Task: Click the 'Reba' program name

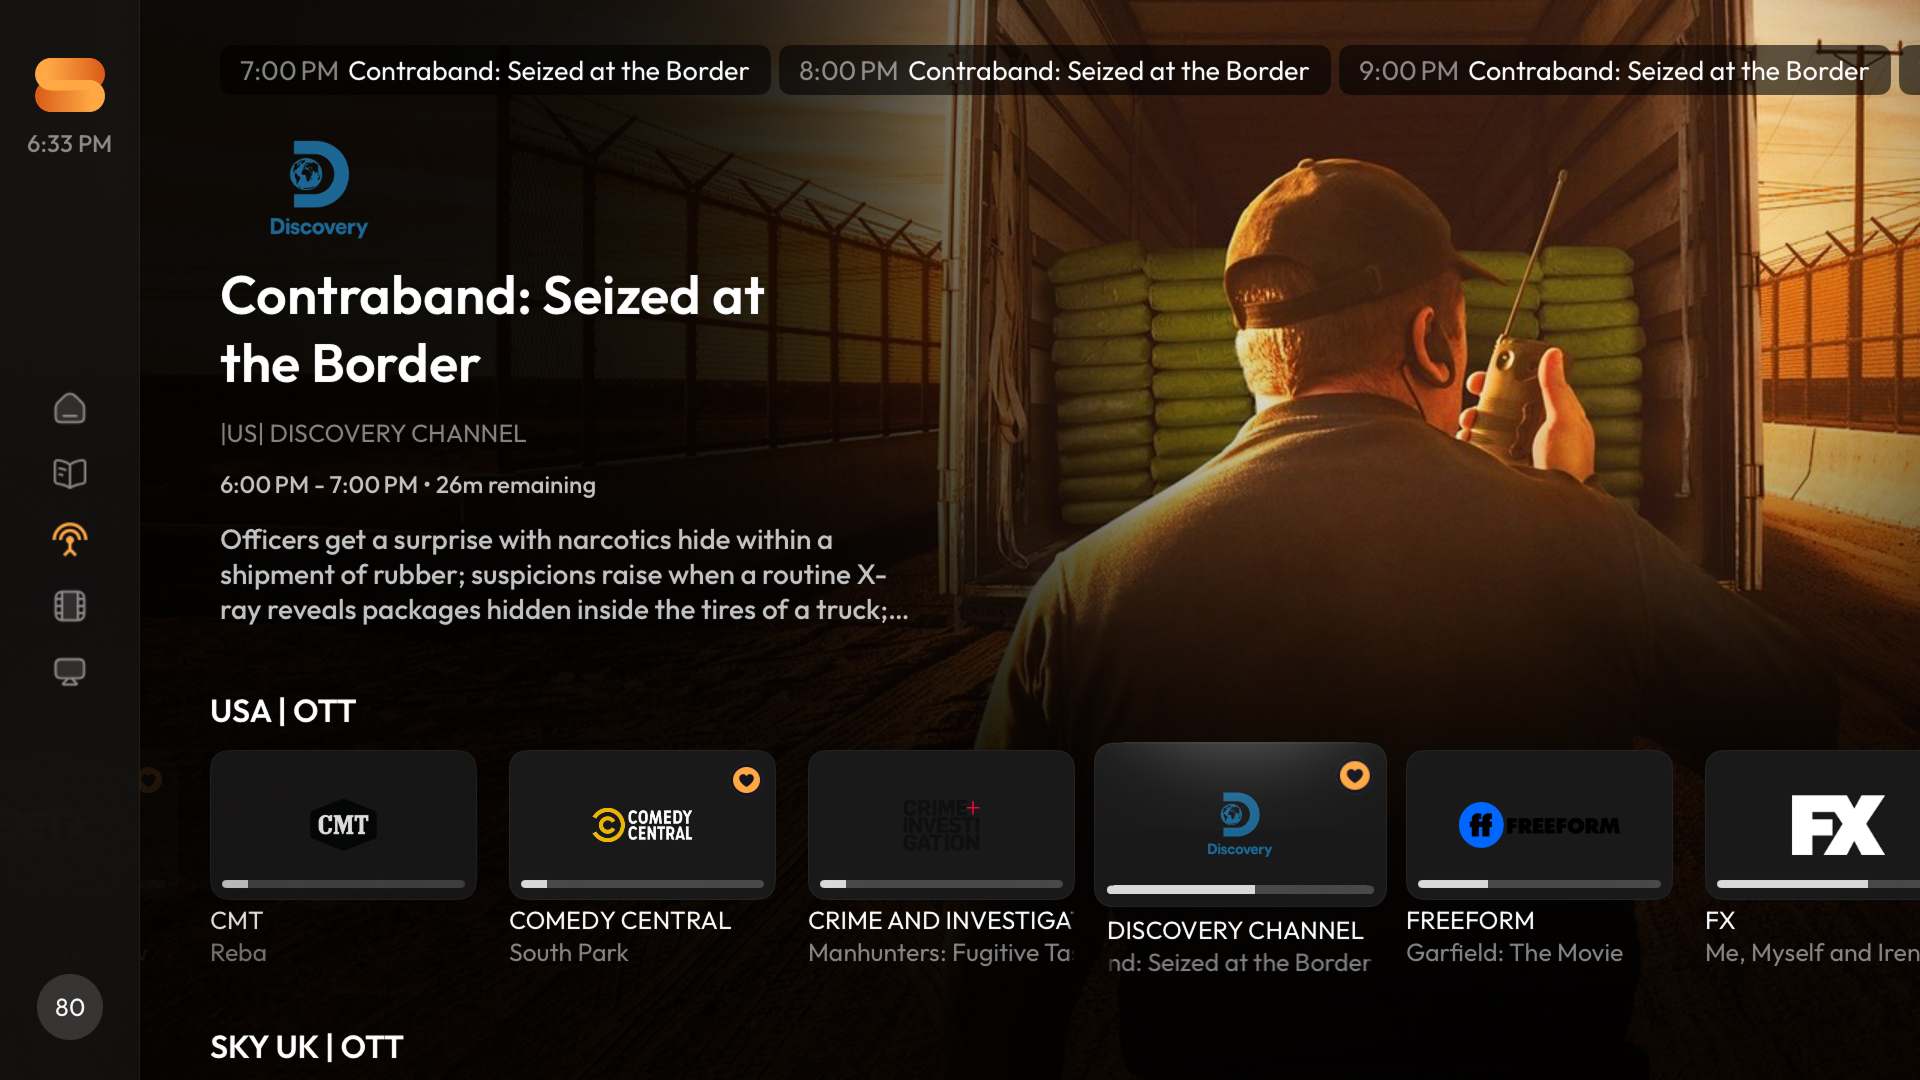Action: pos(238,953)
